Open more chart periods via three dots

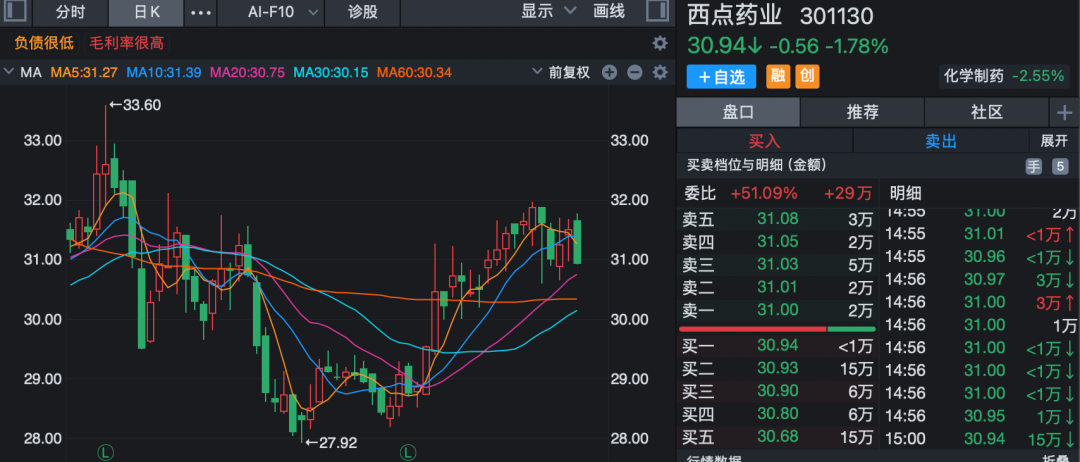[x=201, y=13]
